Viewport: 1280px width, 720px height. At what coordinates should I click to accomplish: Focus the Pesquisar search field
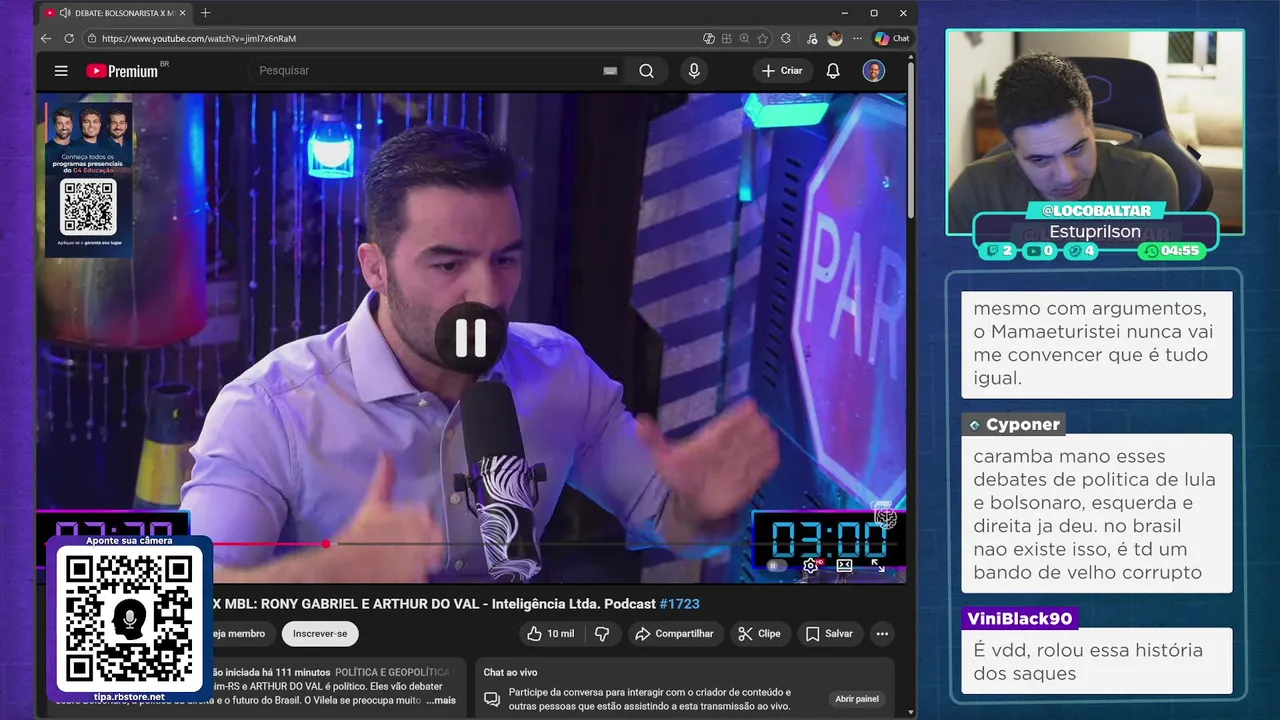[x=425, y=71]
